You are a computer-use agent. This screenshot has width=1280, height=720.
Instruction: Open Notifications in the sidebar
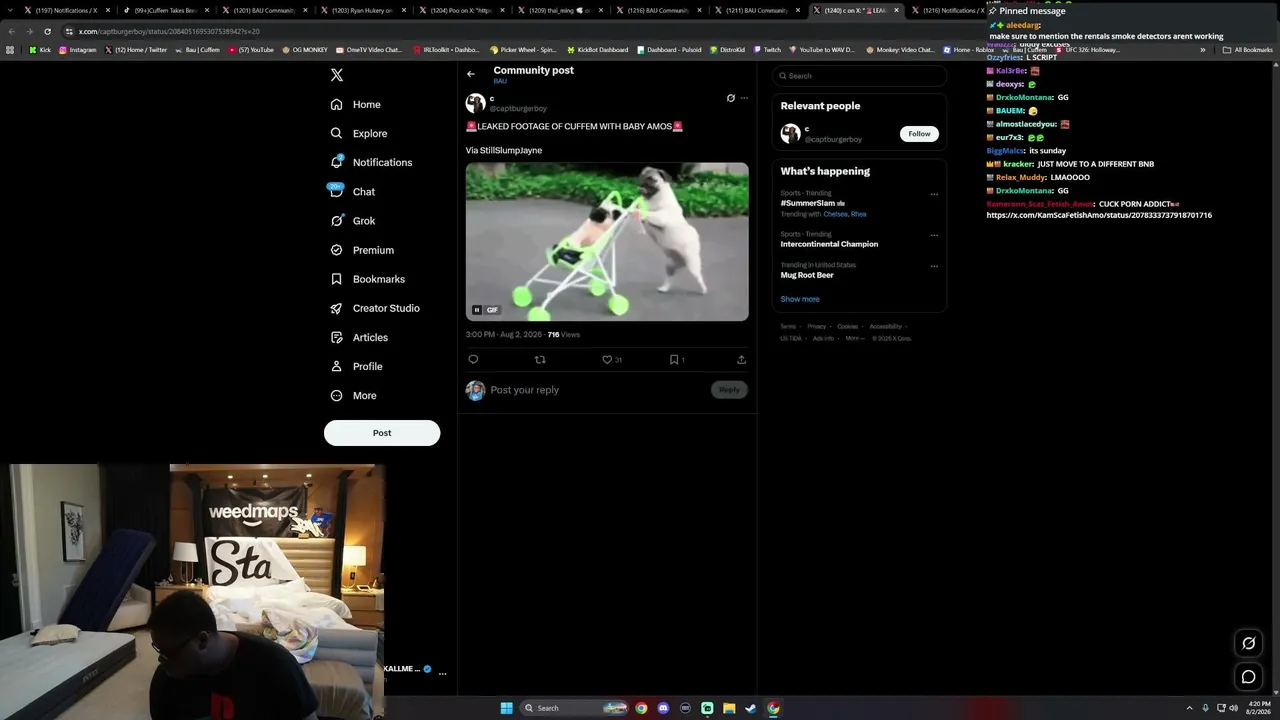click(x=371, y=162)
